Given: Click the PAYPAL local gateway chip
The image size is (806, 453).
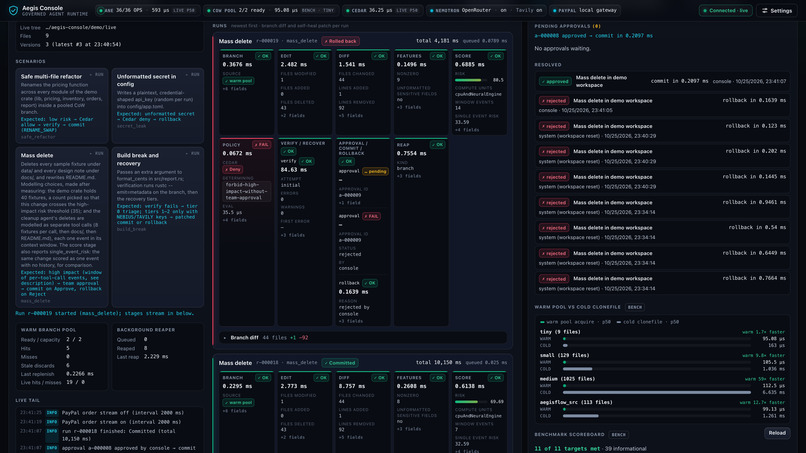Looking at the screenshot, I should pos(585,10).
